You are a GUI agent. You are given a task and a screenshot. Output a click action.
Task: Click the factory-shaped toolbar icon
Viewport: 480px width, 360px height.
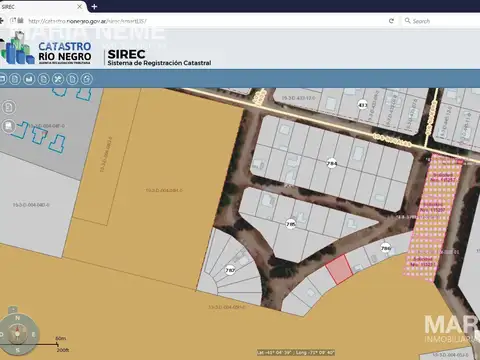coord(29,79)
